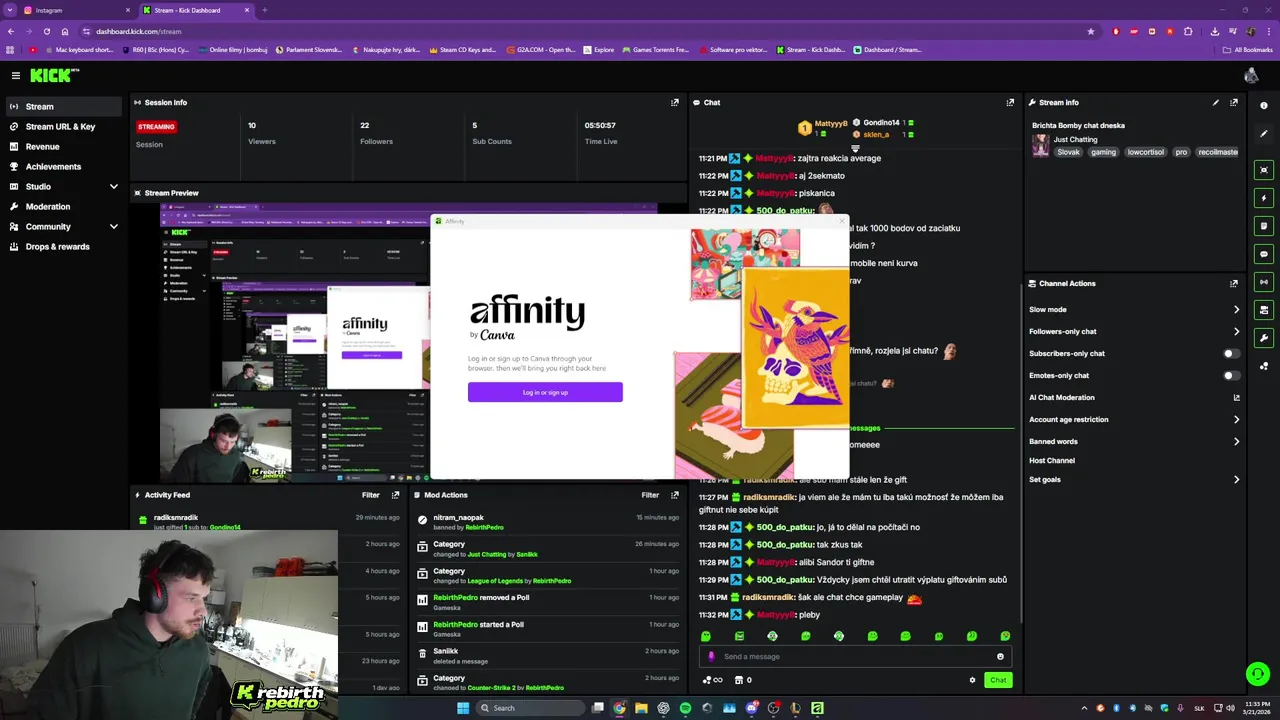1280x720 pixels.
Task: Edit the stream info with the pencil icon
Action: pyautogui.click(x=1216, y=102)
